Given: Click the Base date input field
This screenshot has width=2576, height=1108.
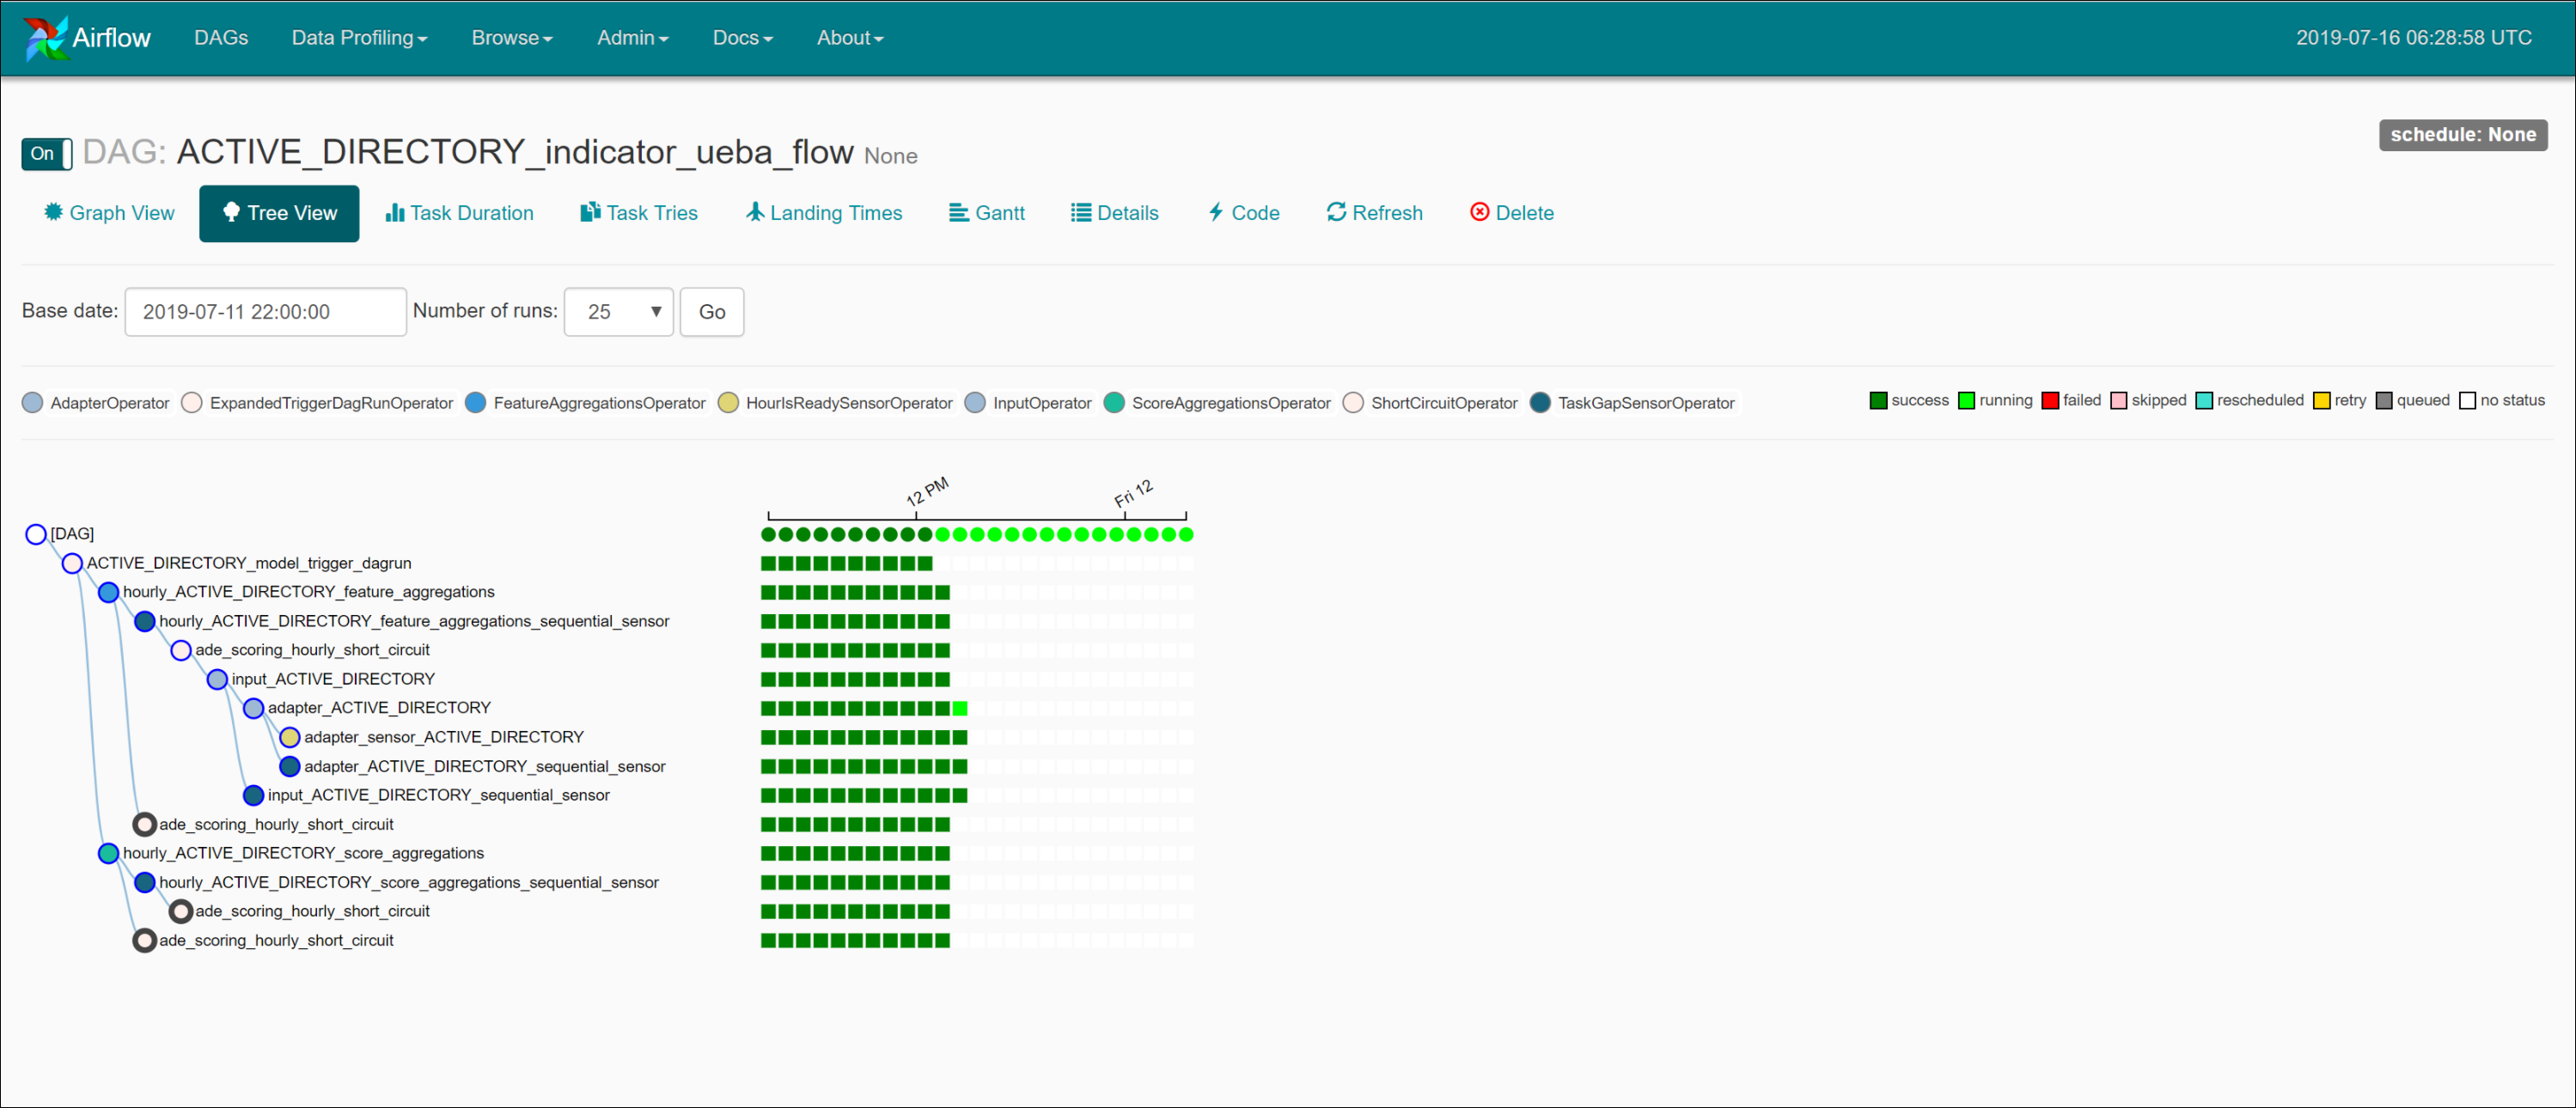Looking at the screenshot, I should click(x=265, y=312).
